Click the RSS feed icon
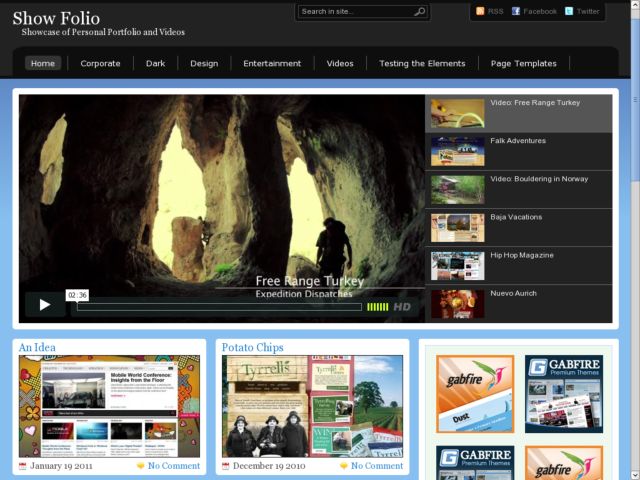This screenshot has width=640, height=480. [x=480, y=11]
